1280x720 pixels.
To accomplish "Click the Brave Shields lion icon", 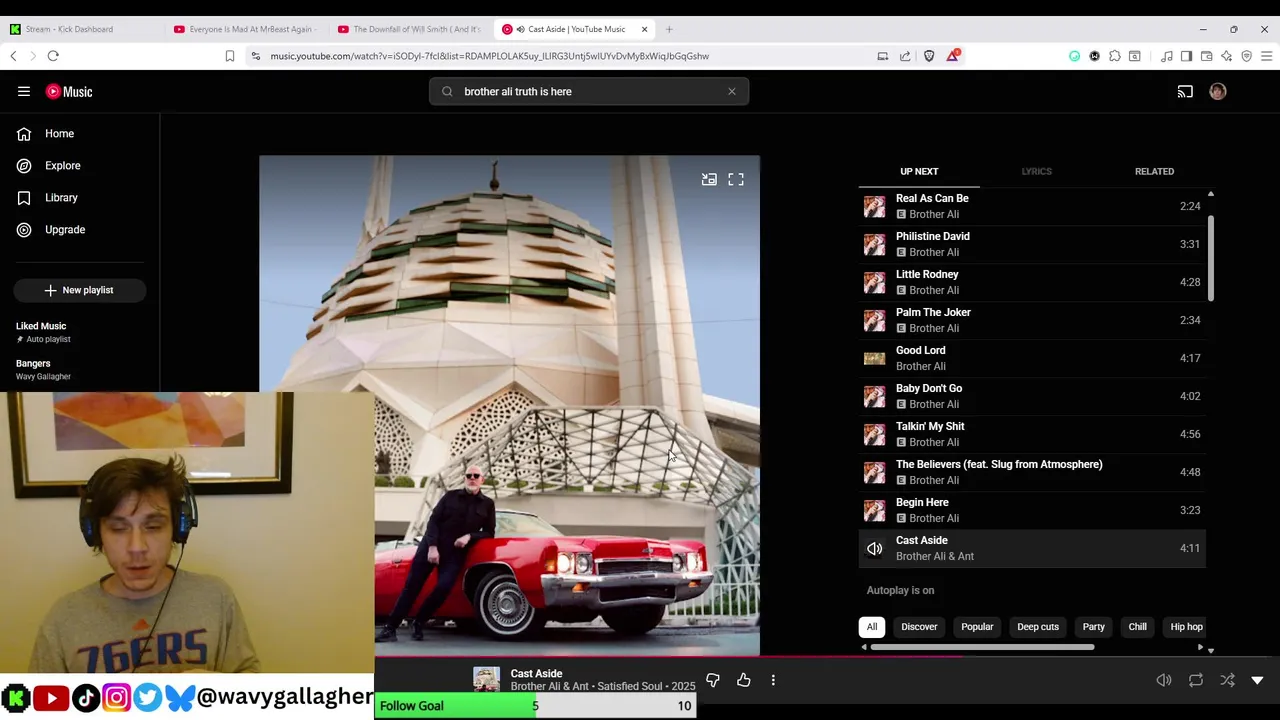I will coord(929,56).
